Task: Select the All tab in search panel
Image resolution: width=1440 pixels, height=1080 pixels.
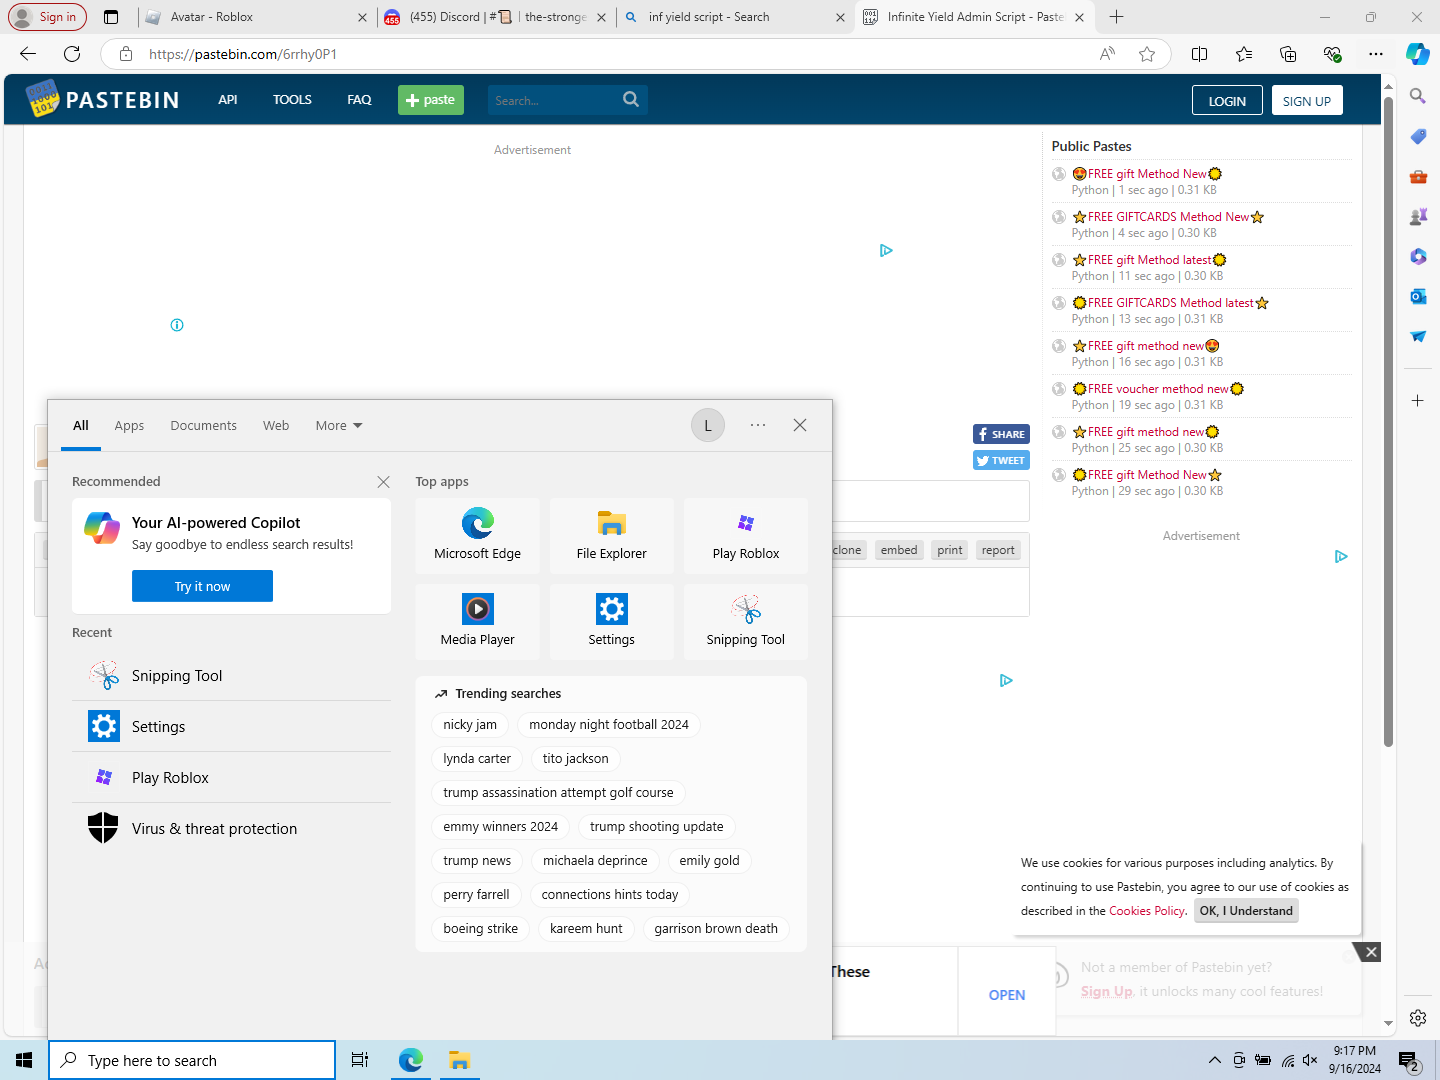Action: pyautogui.click(x=81, y=425)
